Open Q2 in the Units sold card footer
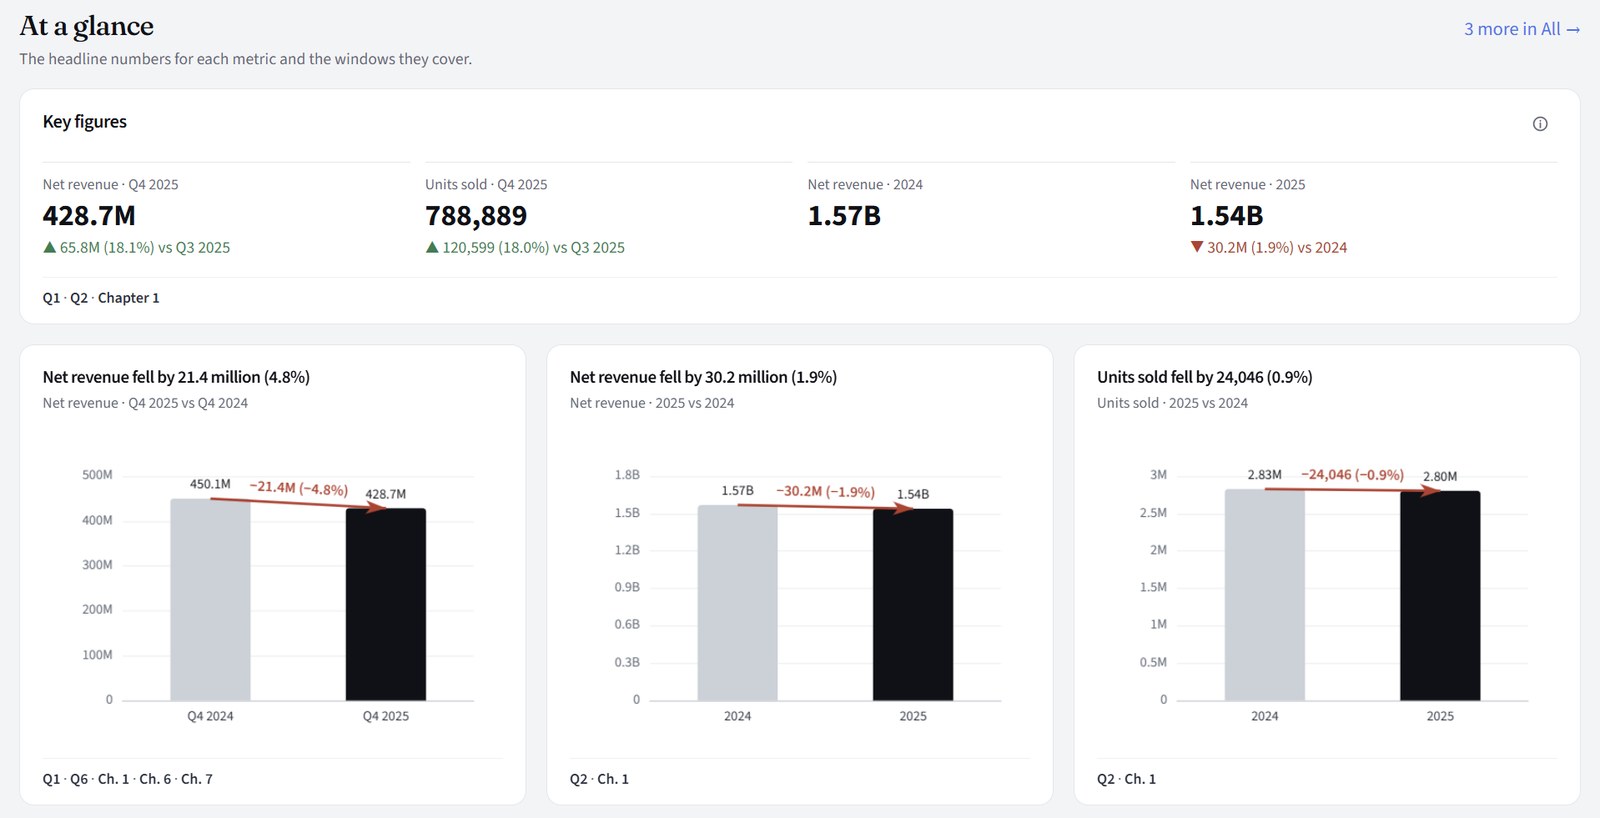The width and height of the screenshot is (1600, 818). pos(1106,779)
